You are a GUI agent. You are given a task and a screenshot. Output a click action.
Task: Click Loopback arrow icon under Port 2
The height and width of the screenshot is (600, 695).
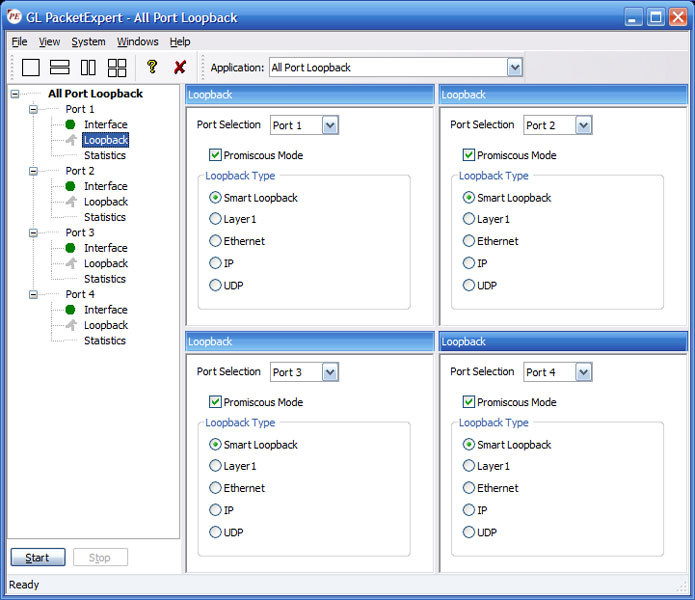(x=71, y=202)
